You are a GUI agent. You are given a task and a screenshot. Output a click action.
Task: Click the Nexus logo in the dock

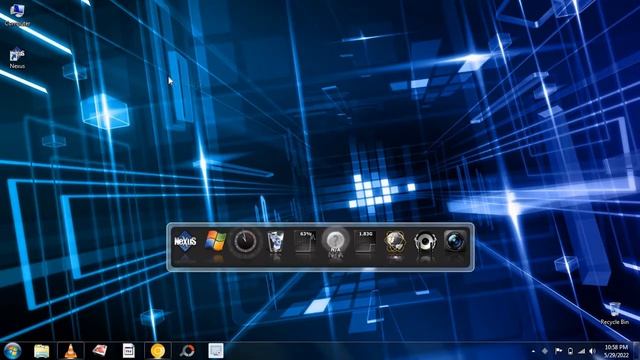click(x=185, y=242)
